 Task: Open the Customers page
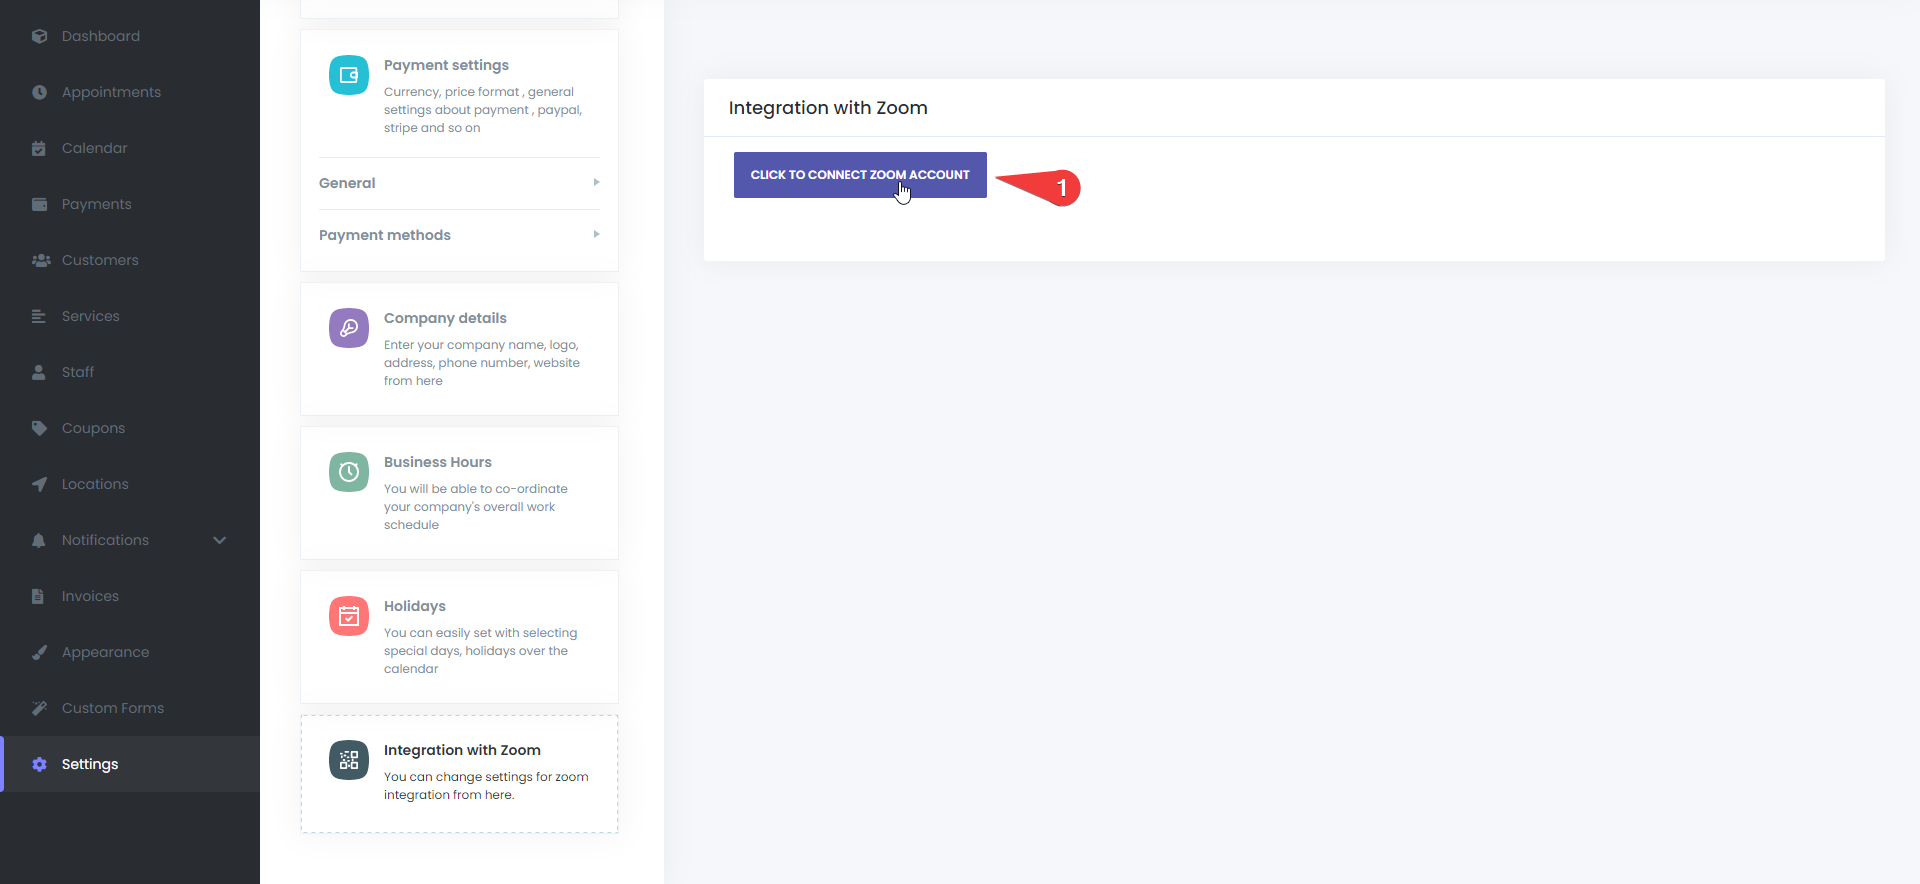pos(100,260)
